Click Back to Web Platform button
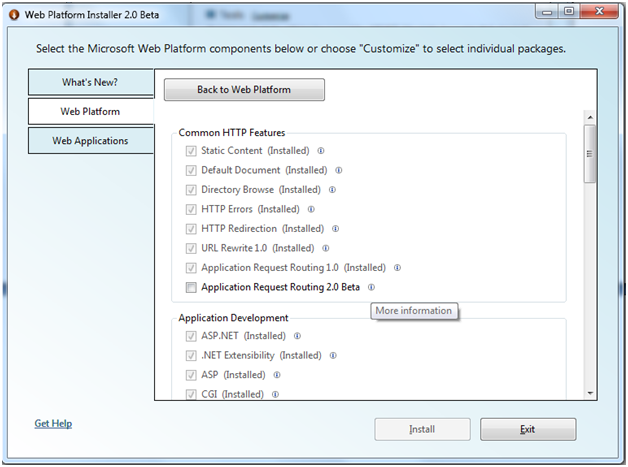The image size is (628, 467). [244, 89]
